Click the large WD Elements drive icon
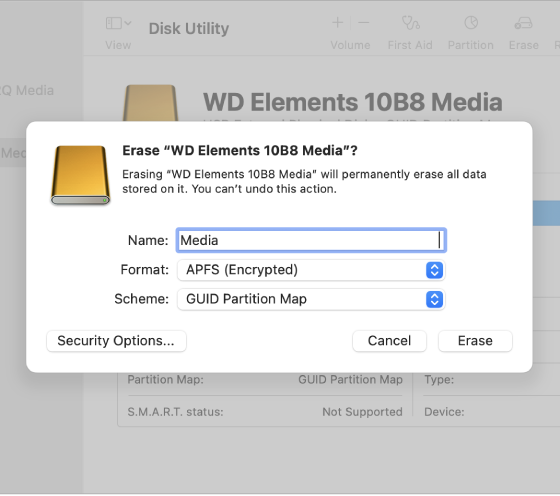This screenshot has height=496, width=560. (x=150, y=103)
